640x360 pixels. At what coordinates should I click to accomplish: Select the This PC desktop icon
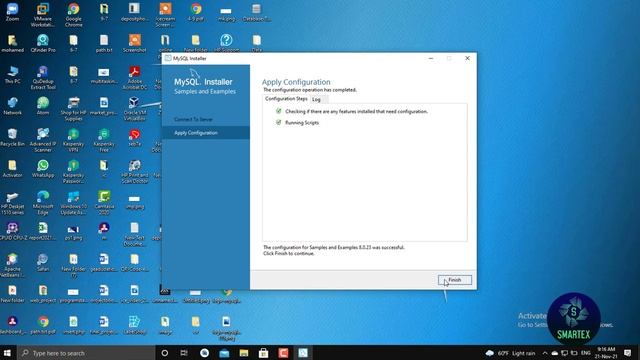12,75
